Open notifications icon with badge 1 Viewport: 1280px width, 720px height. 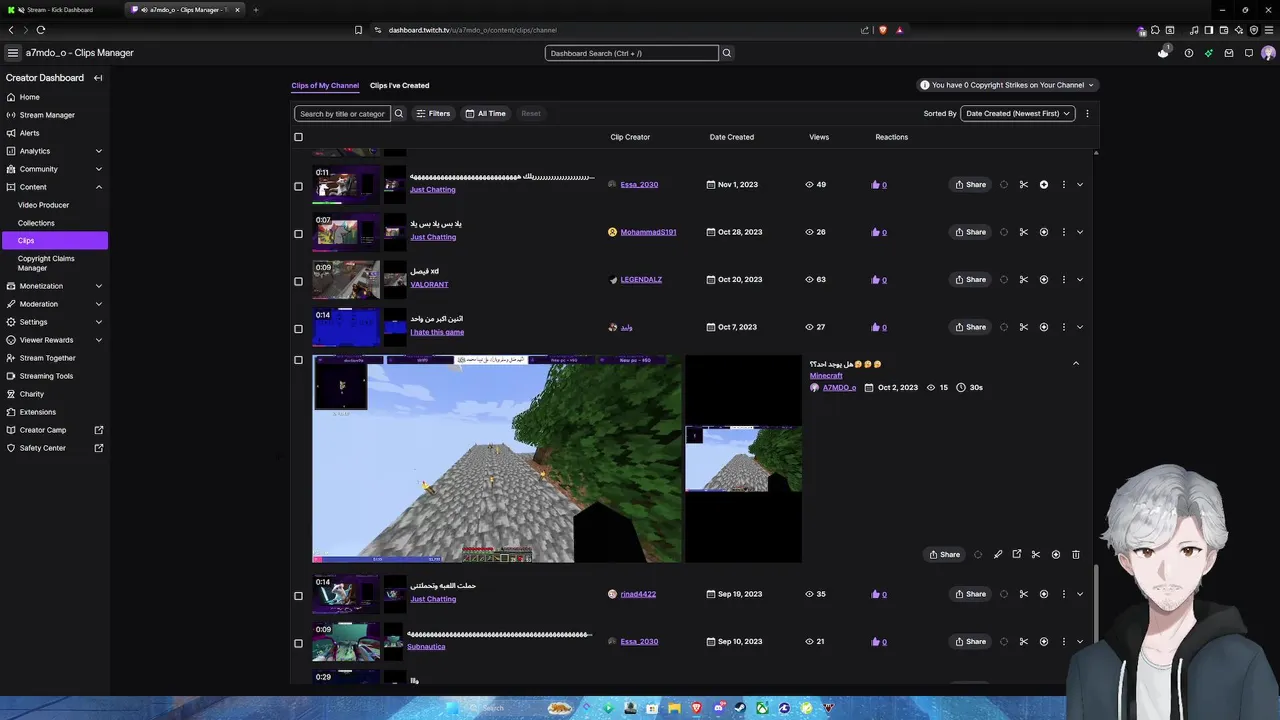(1163, 52)
